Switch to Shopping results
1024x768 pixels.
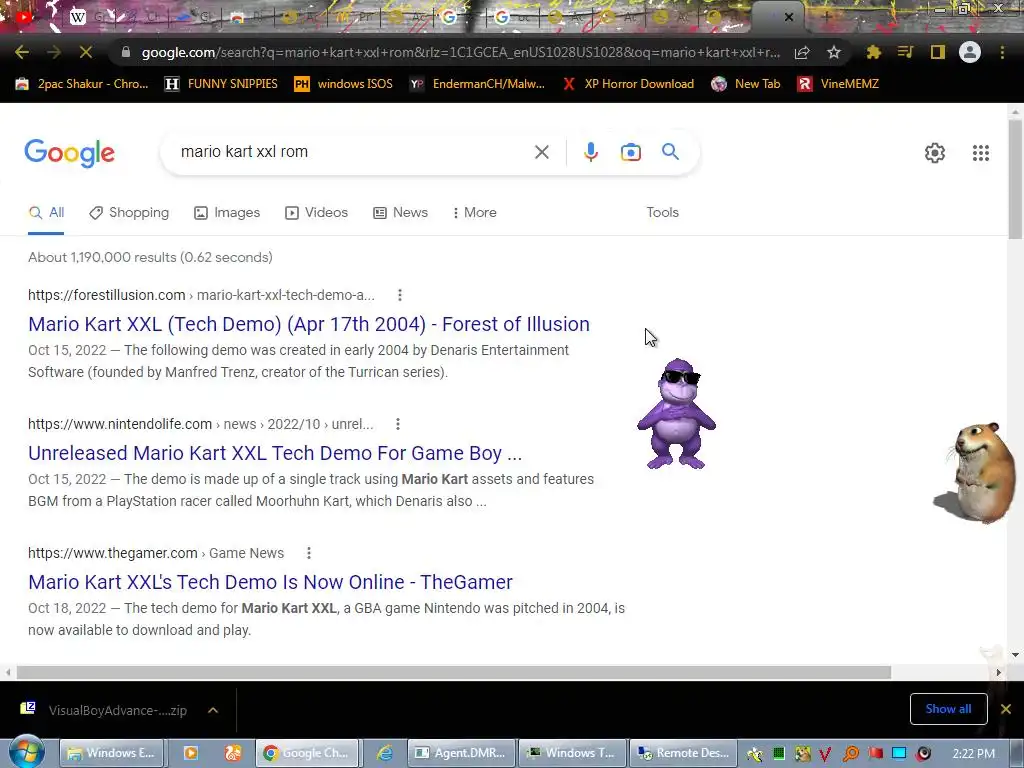(129, 213)
